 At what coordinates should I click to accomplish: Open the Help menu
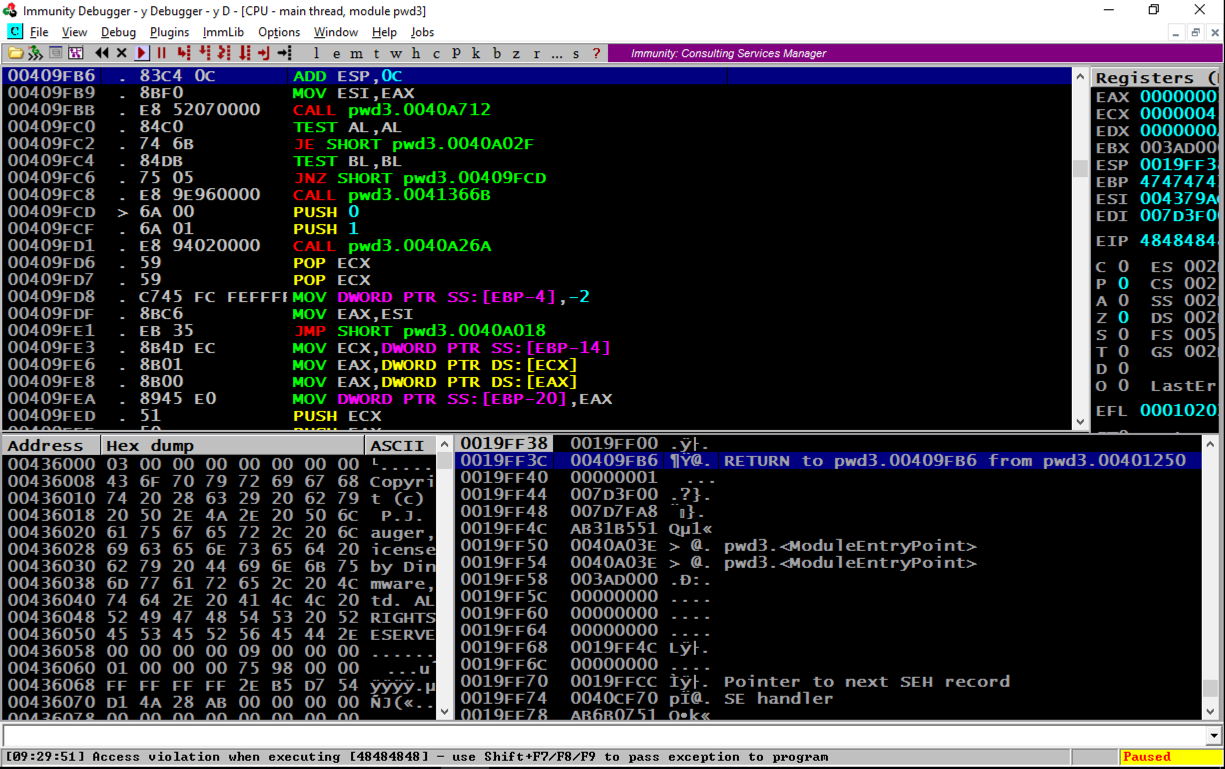click(x=384, y=32)
